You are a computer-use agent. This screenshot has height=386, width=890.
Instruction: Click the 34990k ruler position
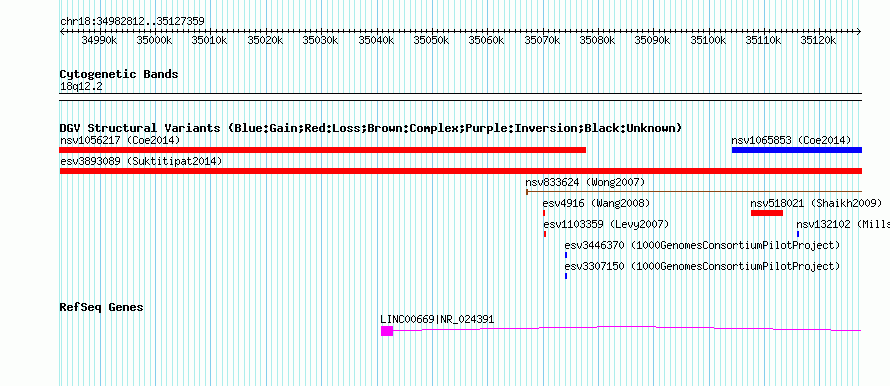click(99, 41)
